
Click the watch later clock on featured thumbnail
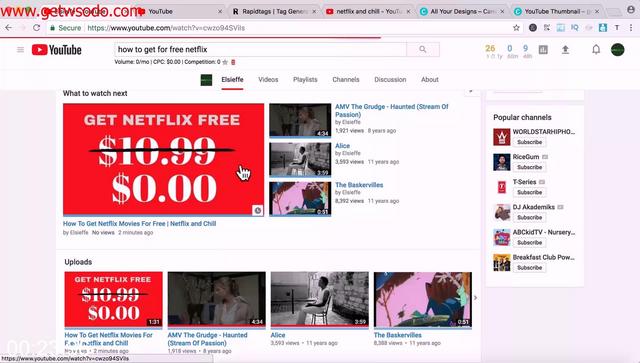coord(258,210)
